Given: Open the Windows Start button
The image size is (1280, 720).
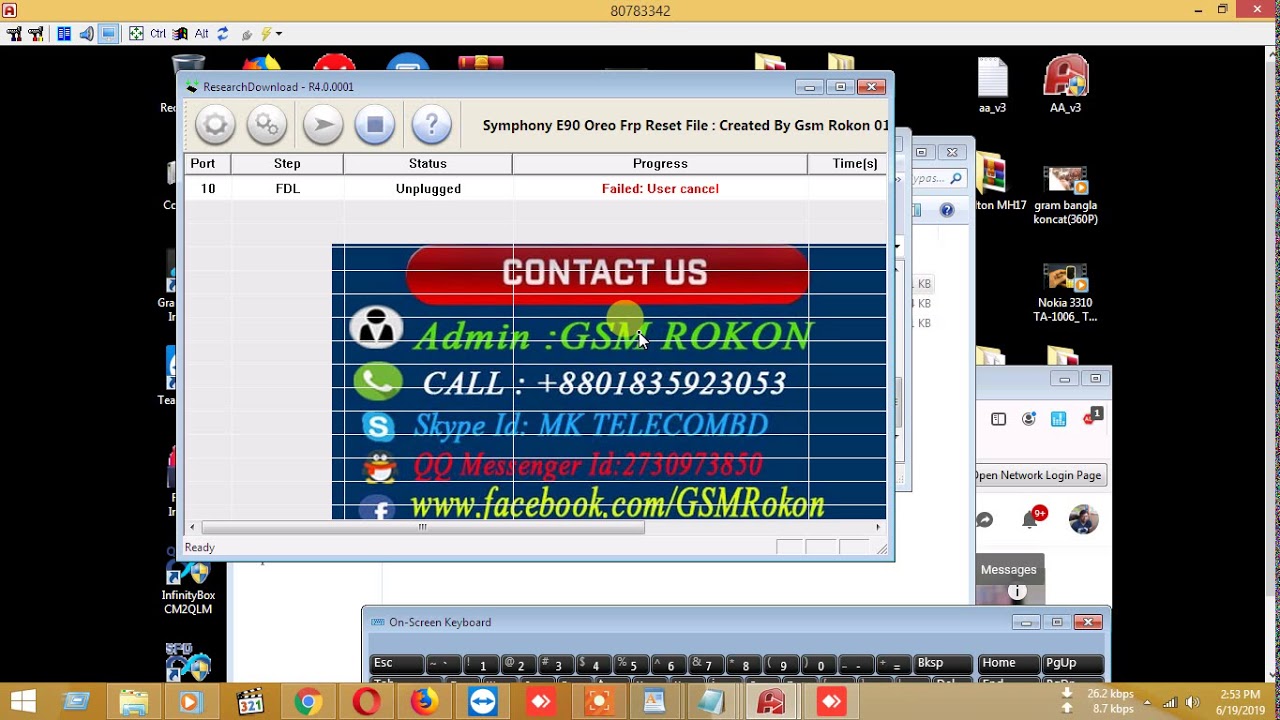Looking at the screenshot, I should tap(24, 701).
